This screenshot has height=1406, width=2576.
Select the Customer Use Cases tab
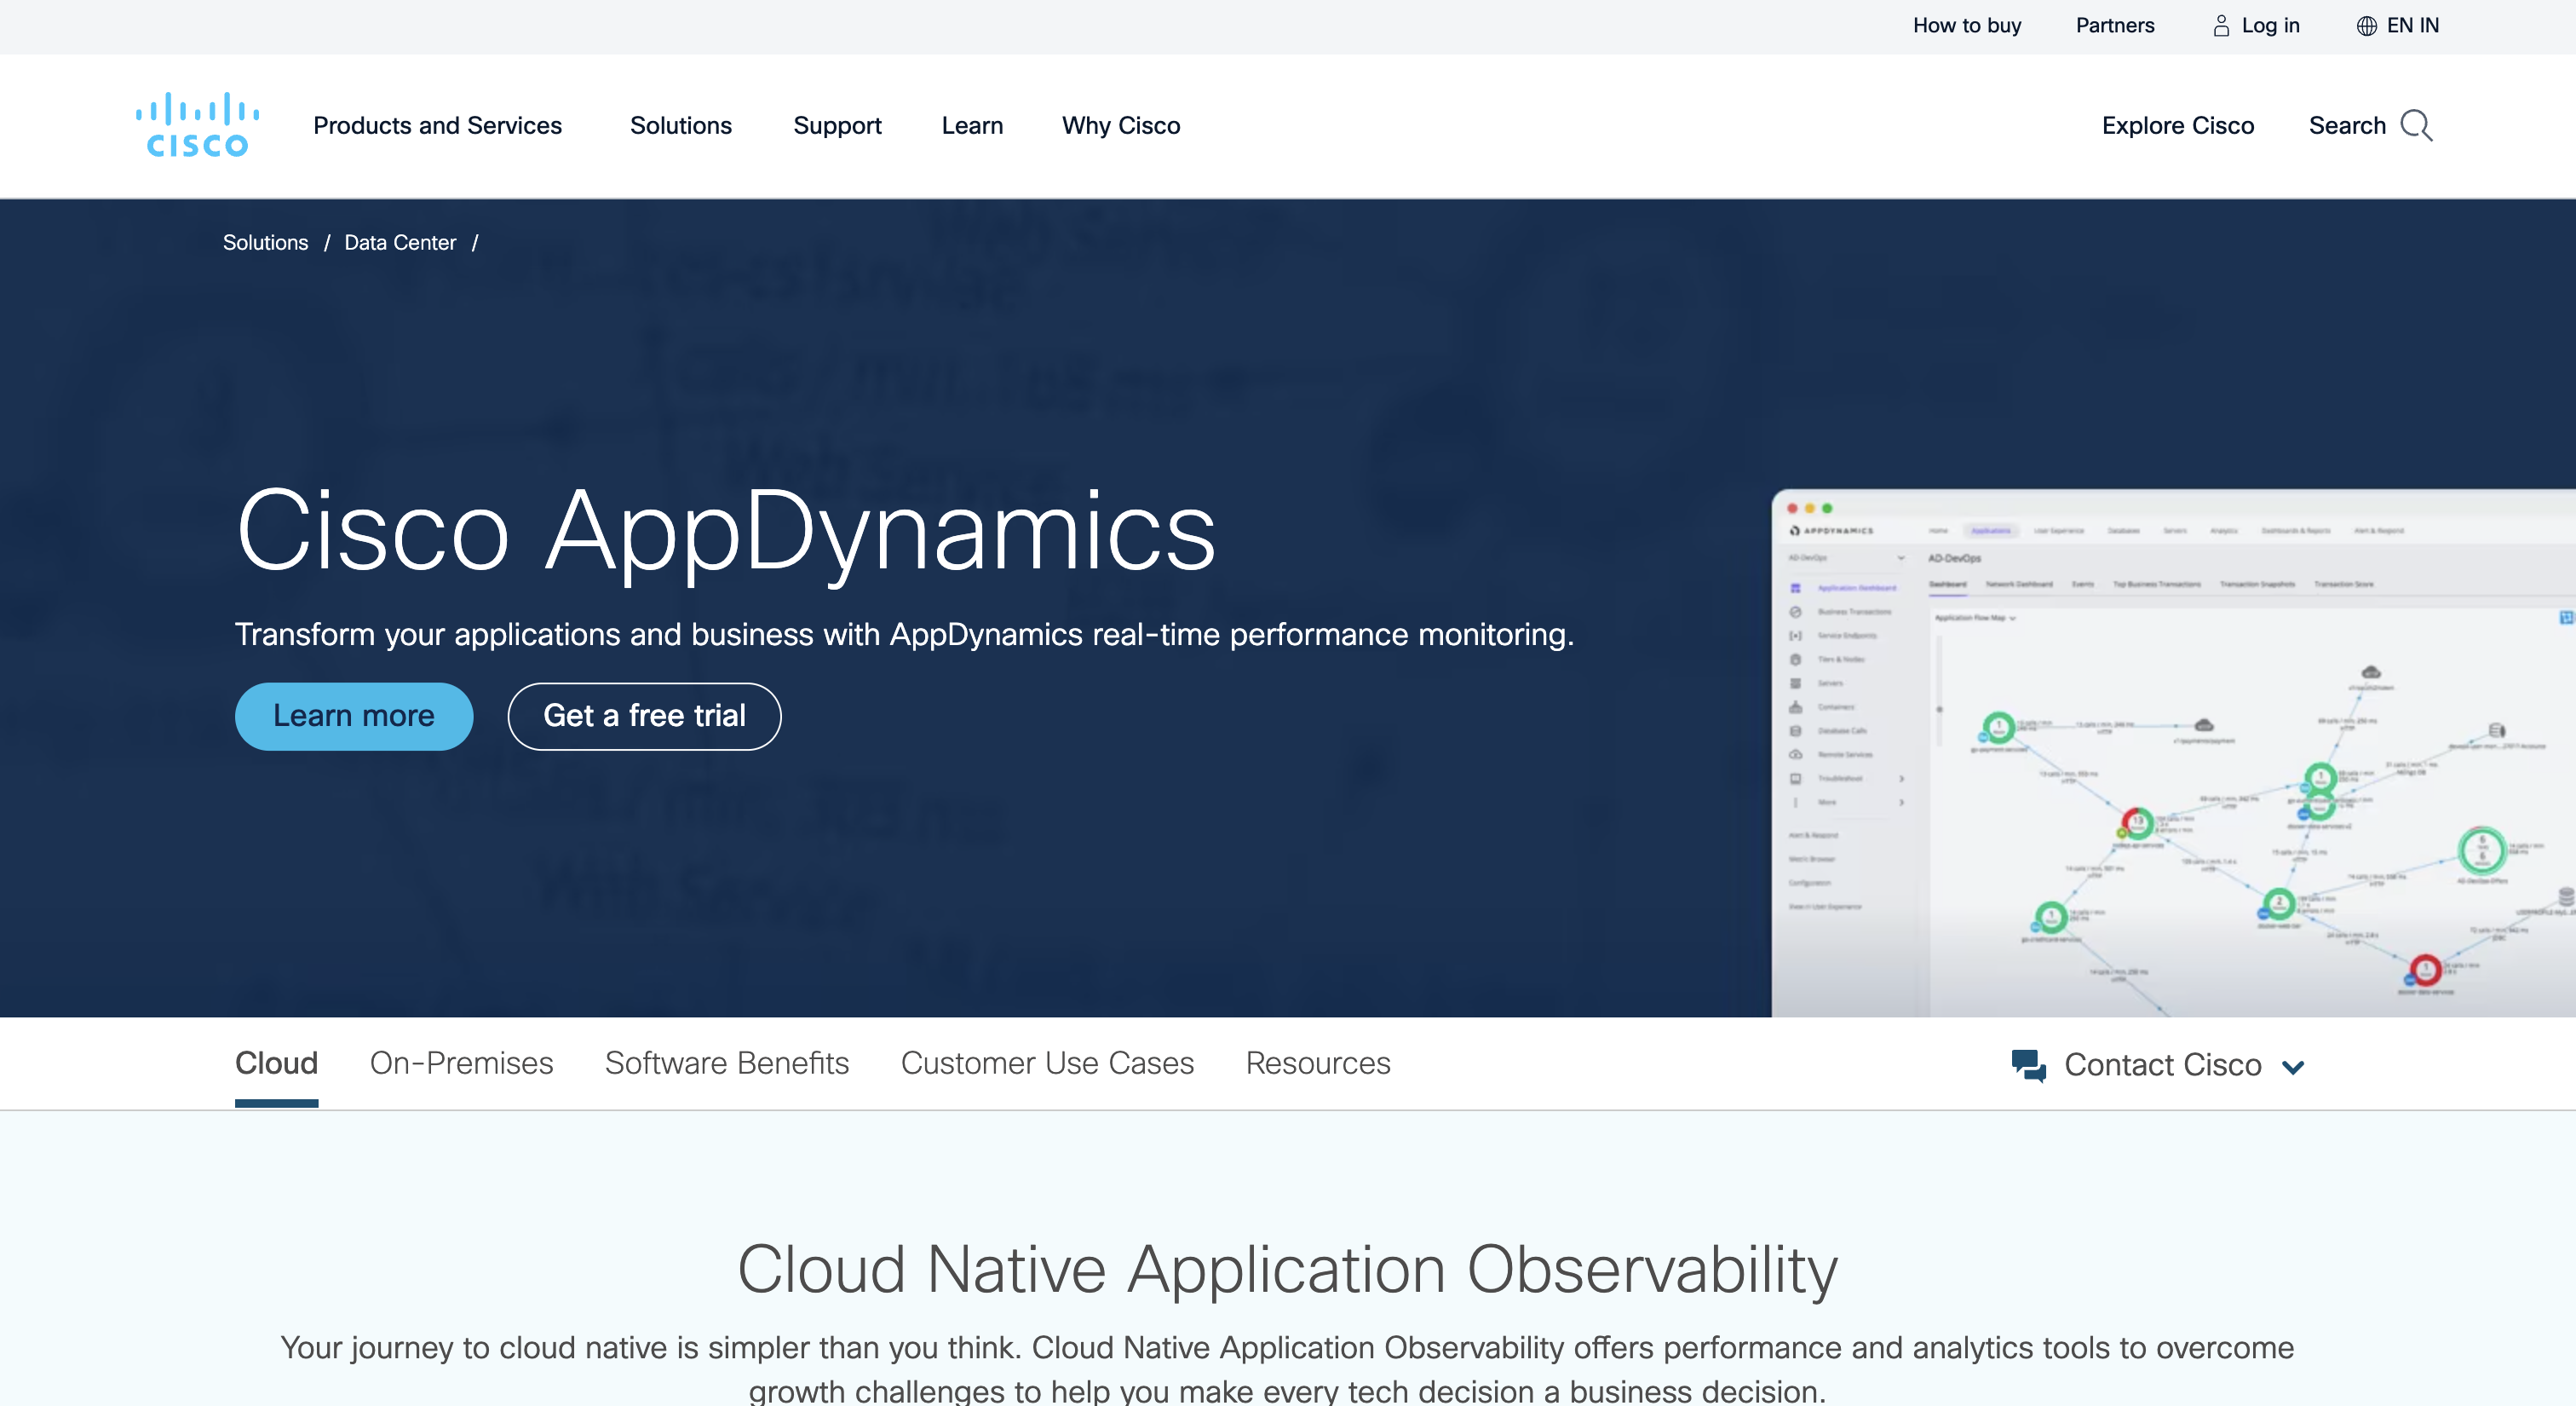(1046, 1063)
